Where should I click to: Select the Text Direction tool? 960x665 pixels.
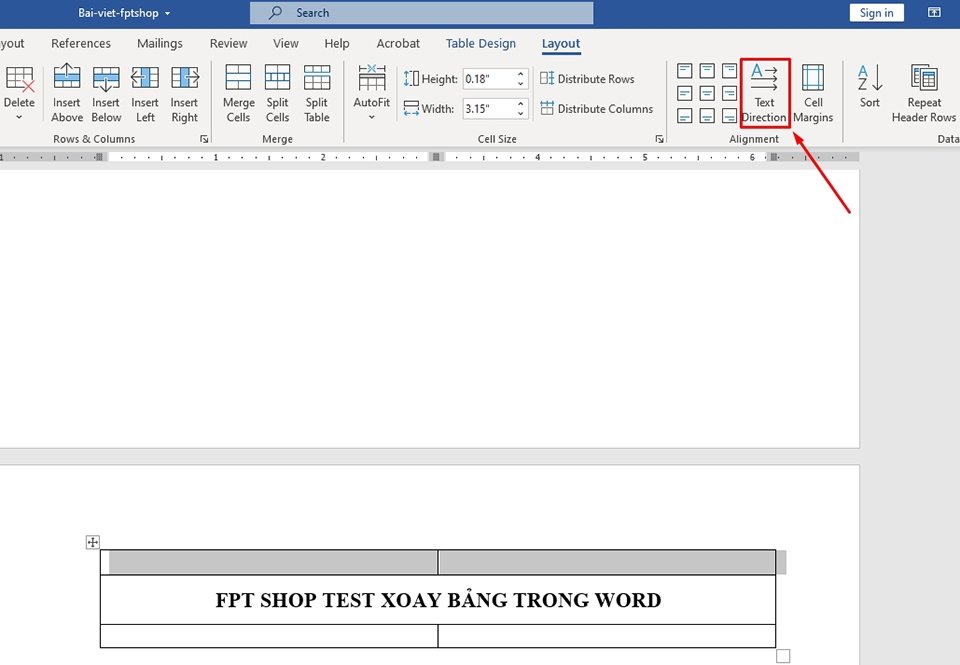coord(764,93)
